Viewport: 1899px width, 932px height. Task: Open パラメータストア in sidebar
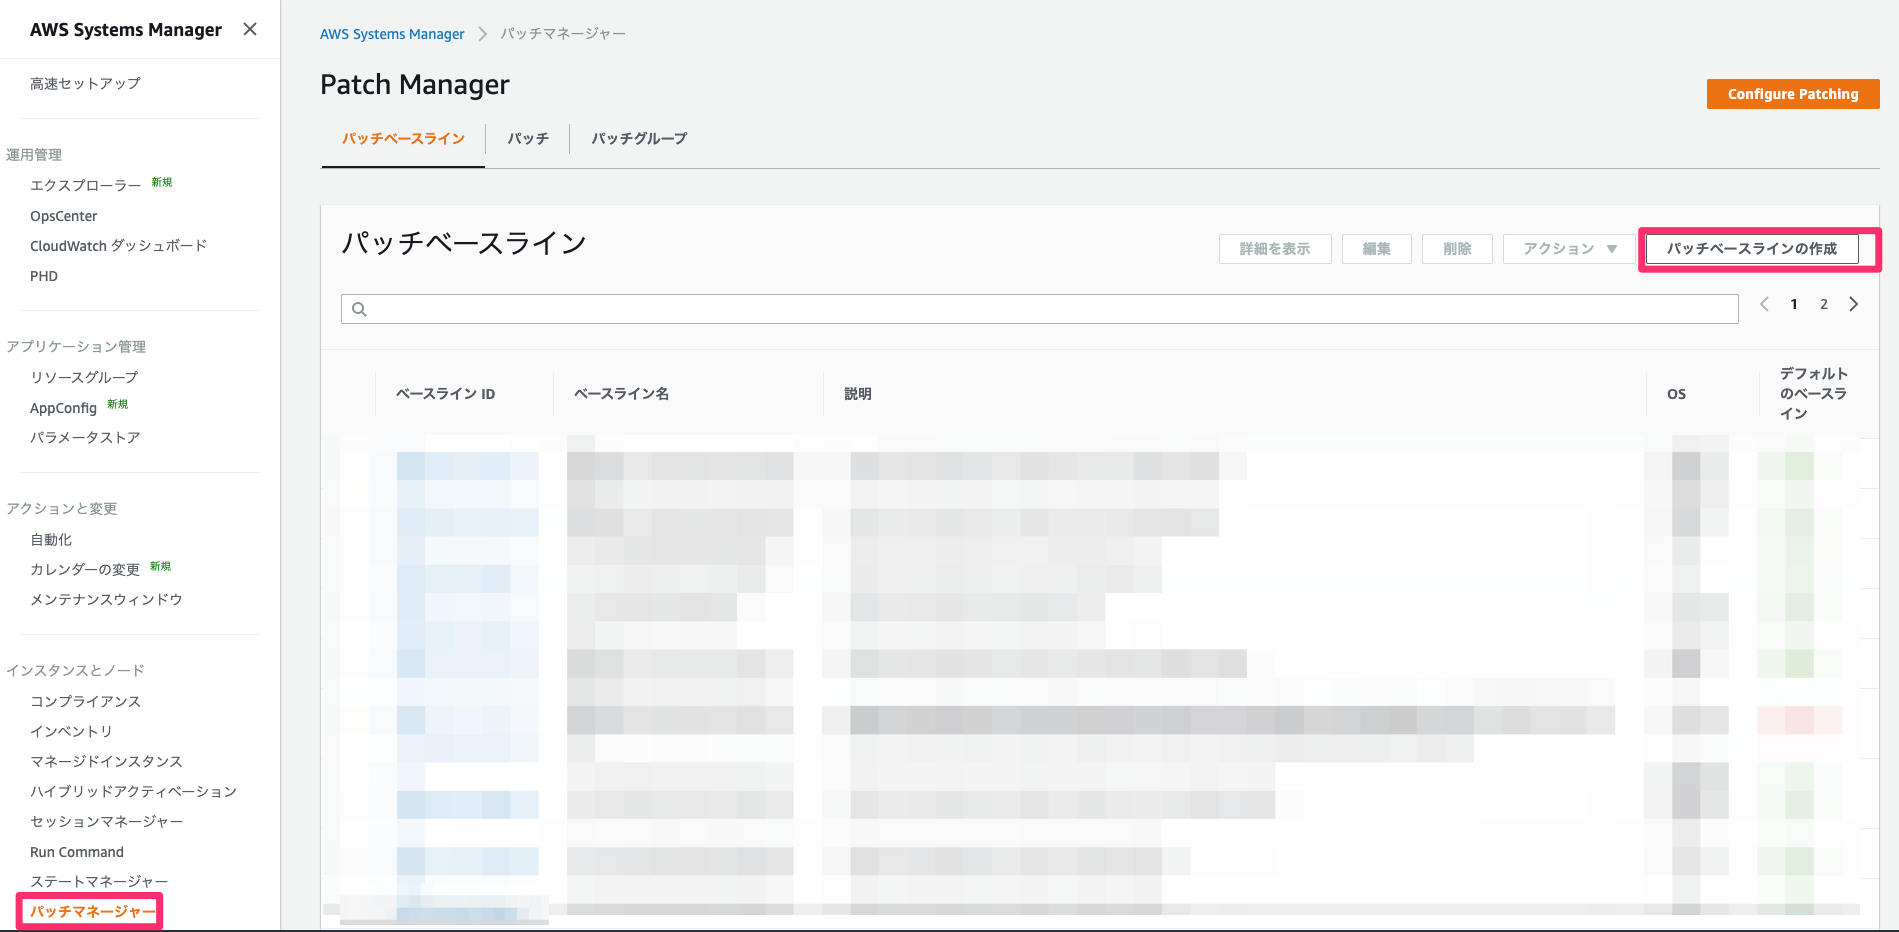click(85, 438)
